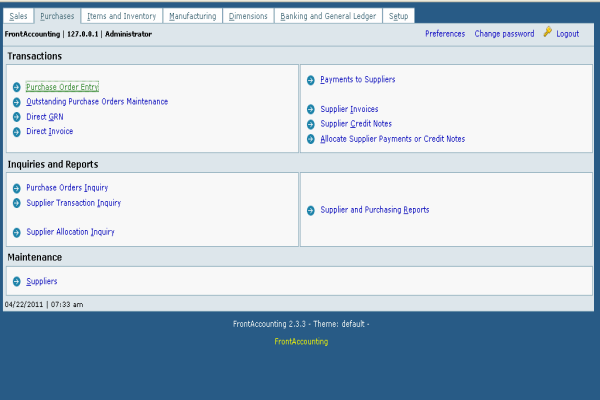Open Supplier and Purchasing Reports
Image resolution: width=600 pixels, height=400 pixels.
pos(375,210)
